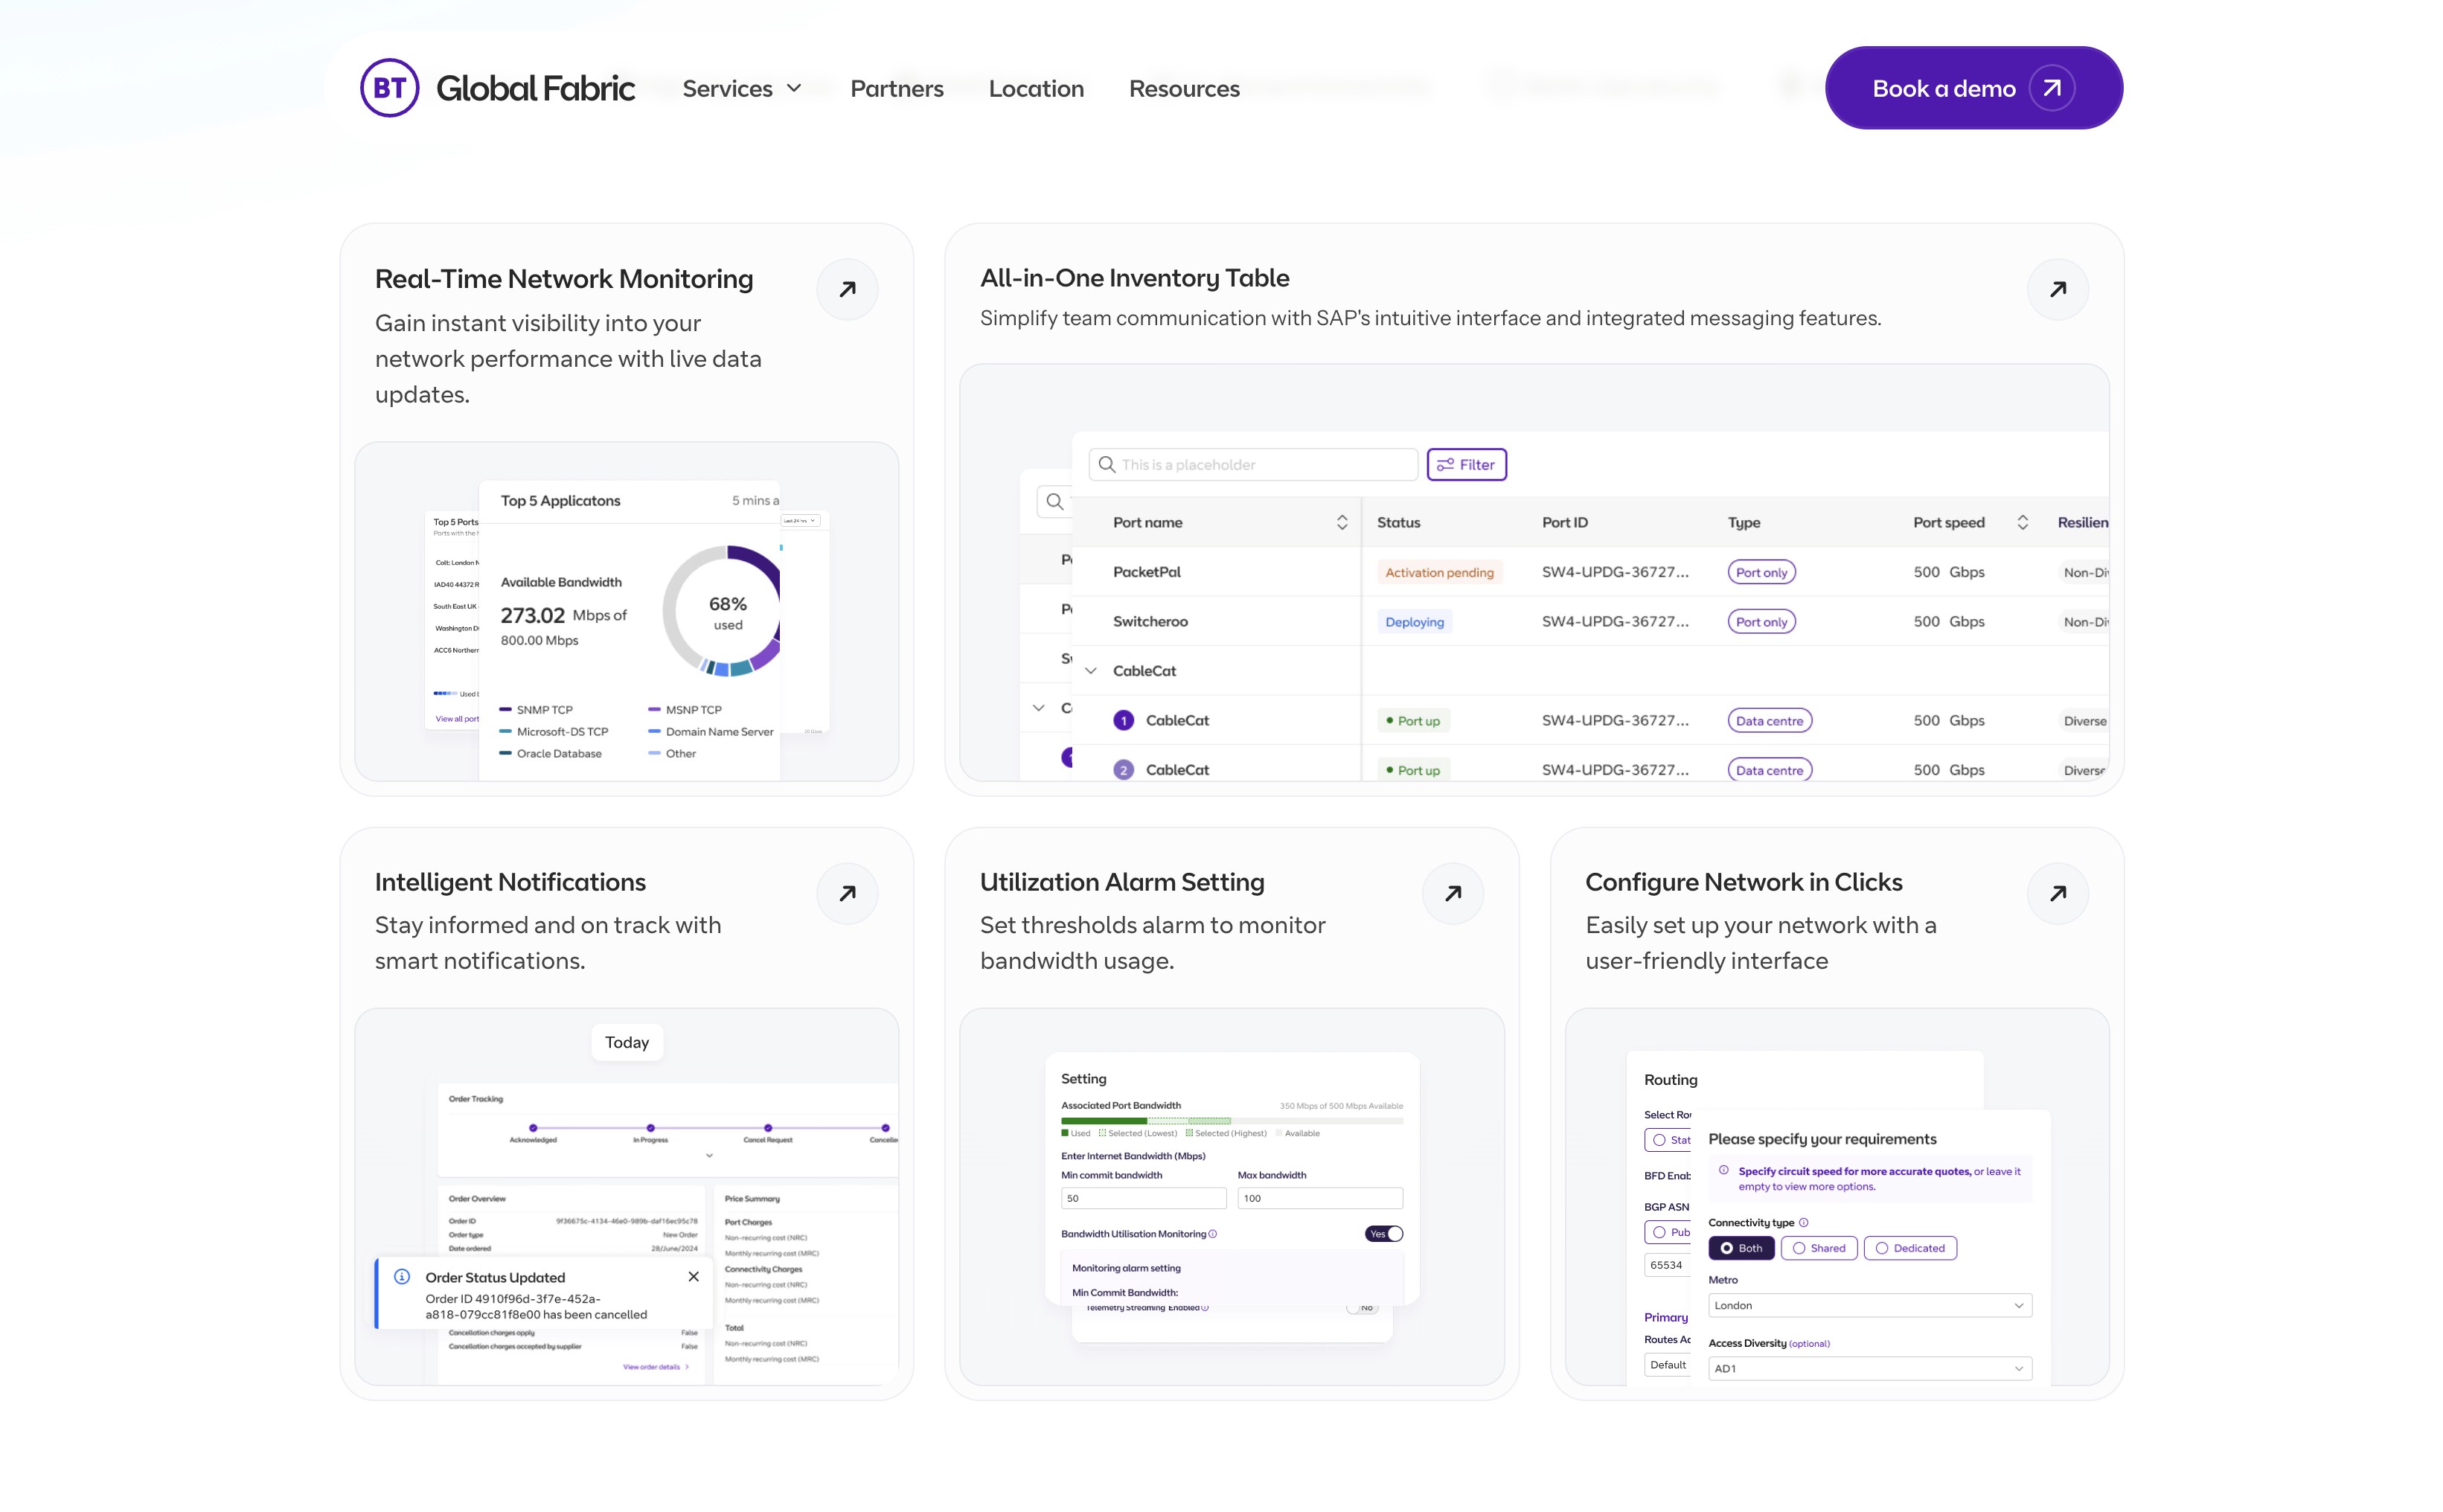Viewport: 2443px width, 1512px height.
Task: Open the All-in-One Inventory Table arrow icon
Action: click(2057, 289)
